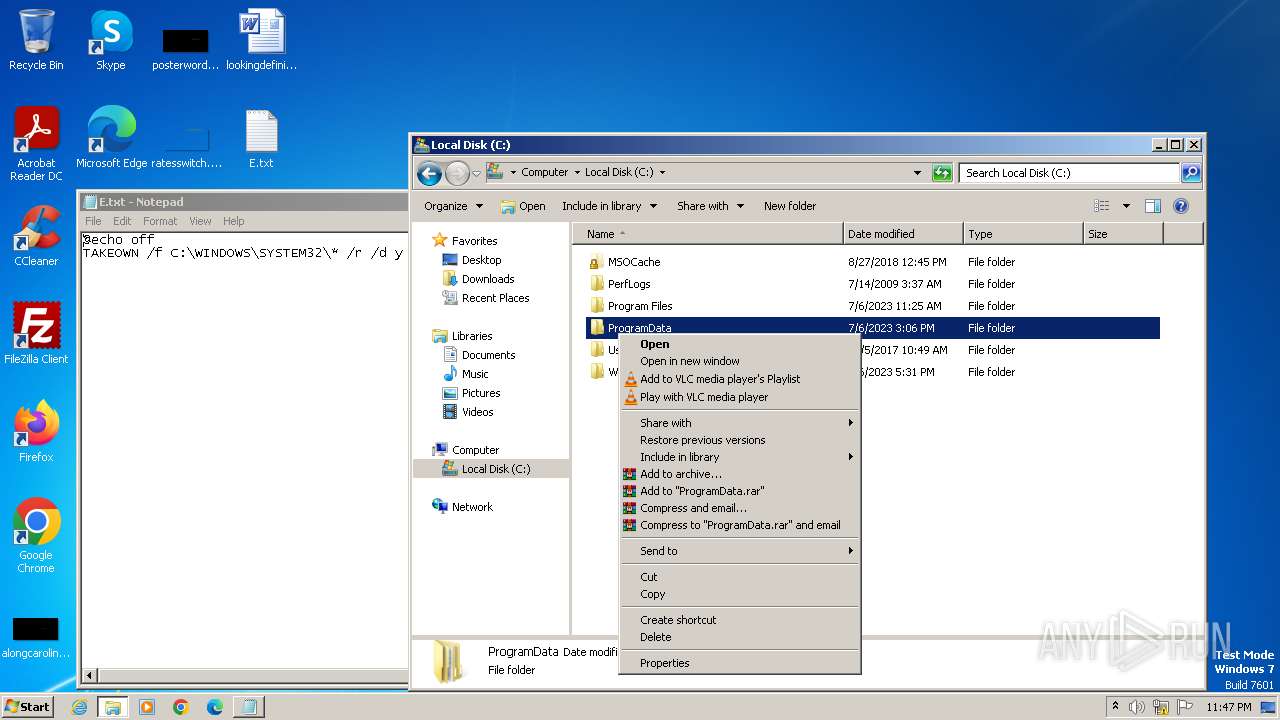
Task: Show hidden system tray icons arrow
Action: [1116, 707]
